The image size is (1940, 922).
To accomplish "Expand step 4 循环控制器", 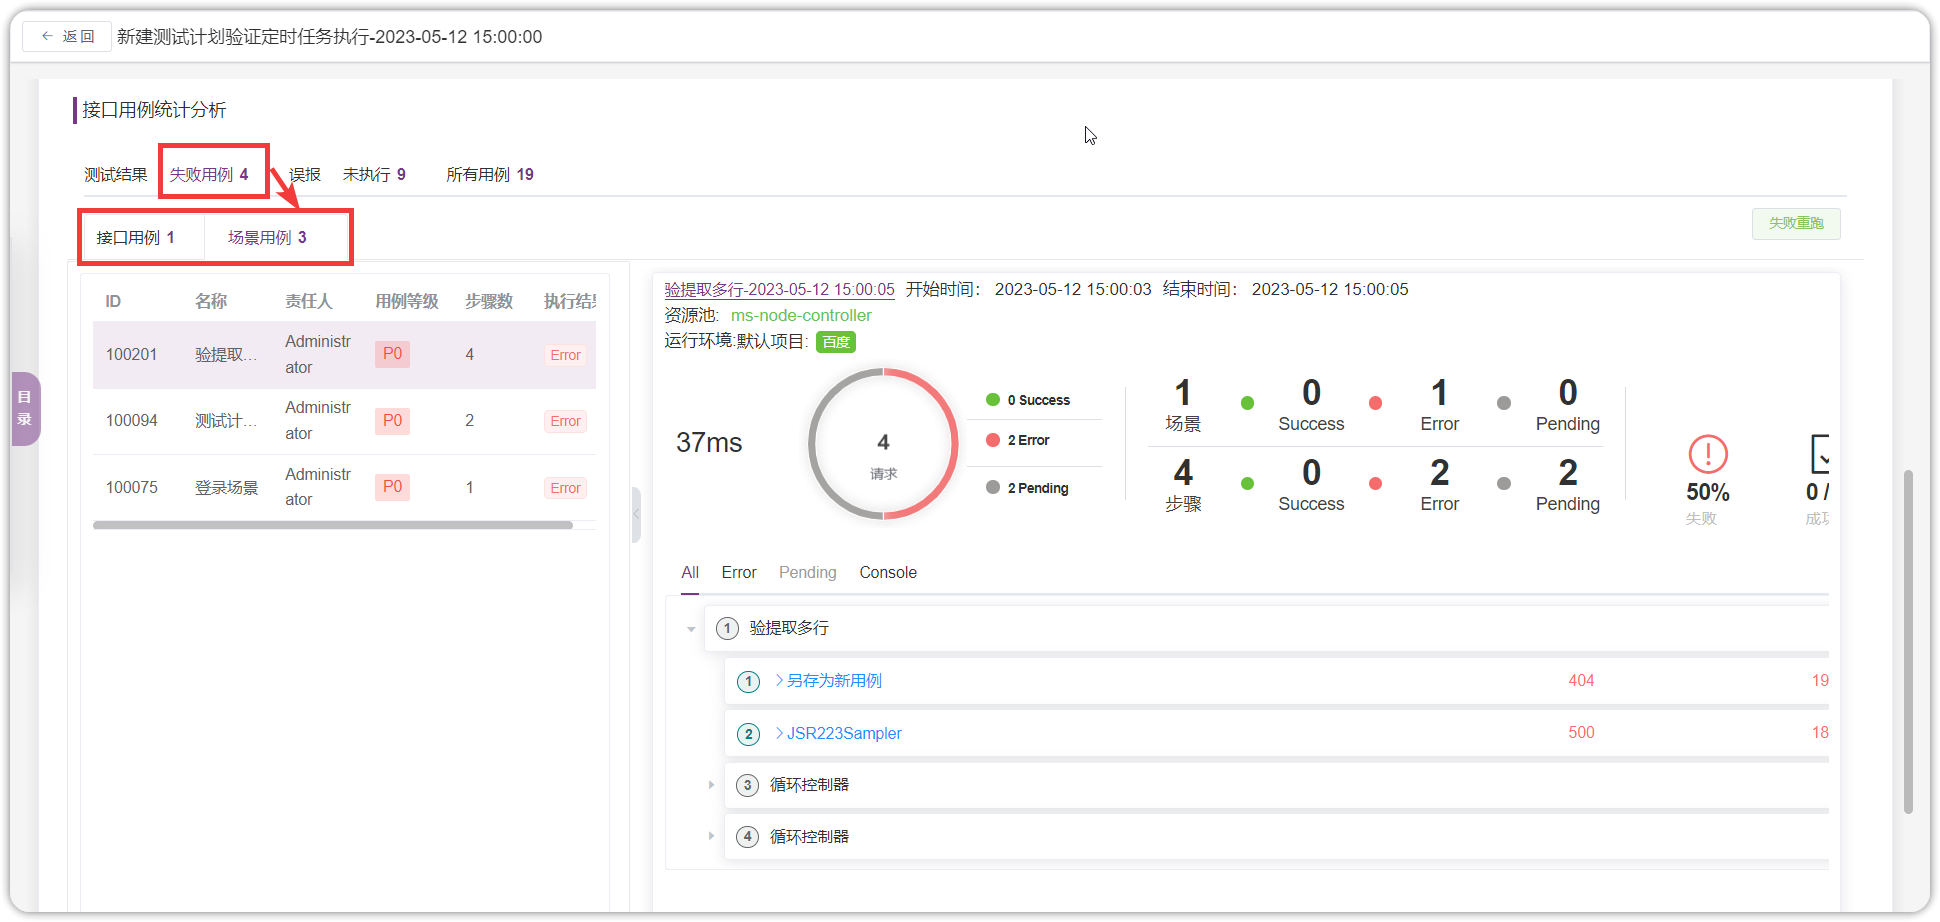I will tap(711, 836).
